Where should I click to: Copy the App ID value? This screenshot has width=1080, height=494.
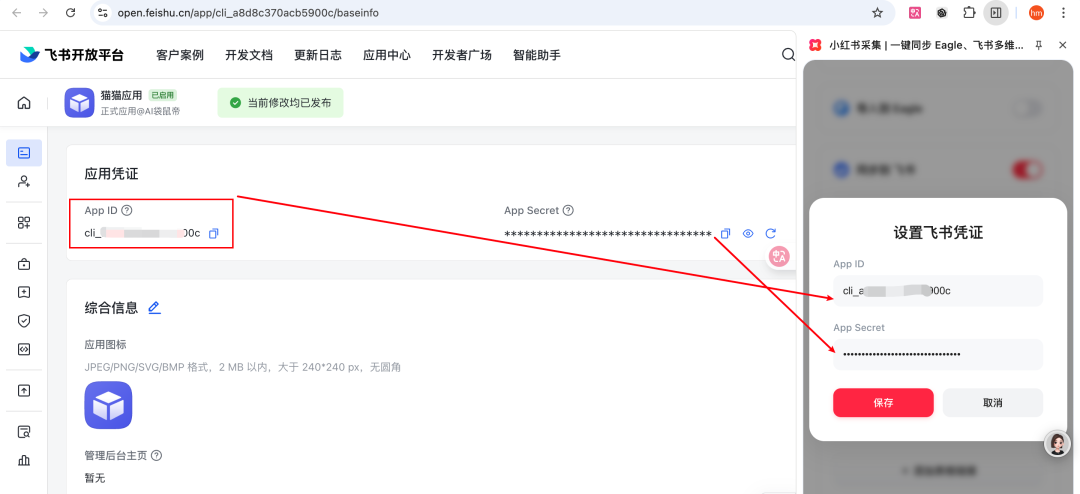pos(213,233)
